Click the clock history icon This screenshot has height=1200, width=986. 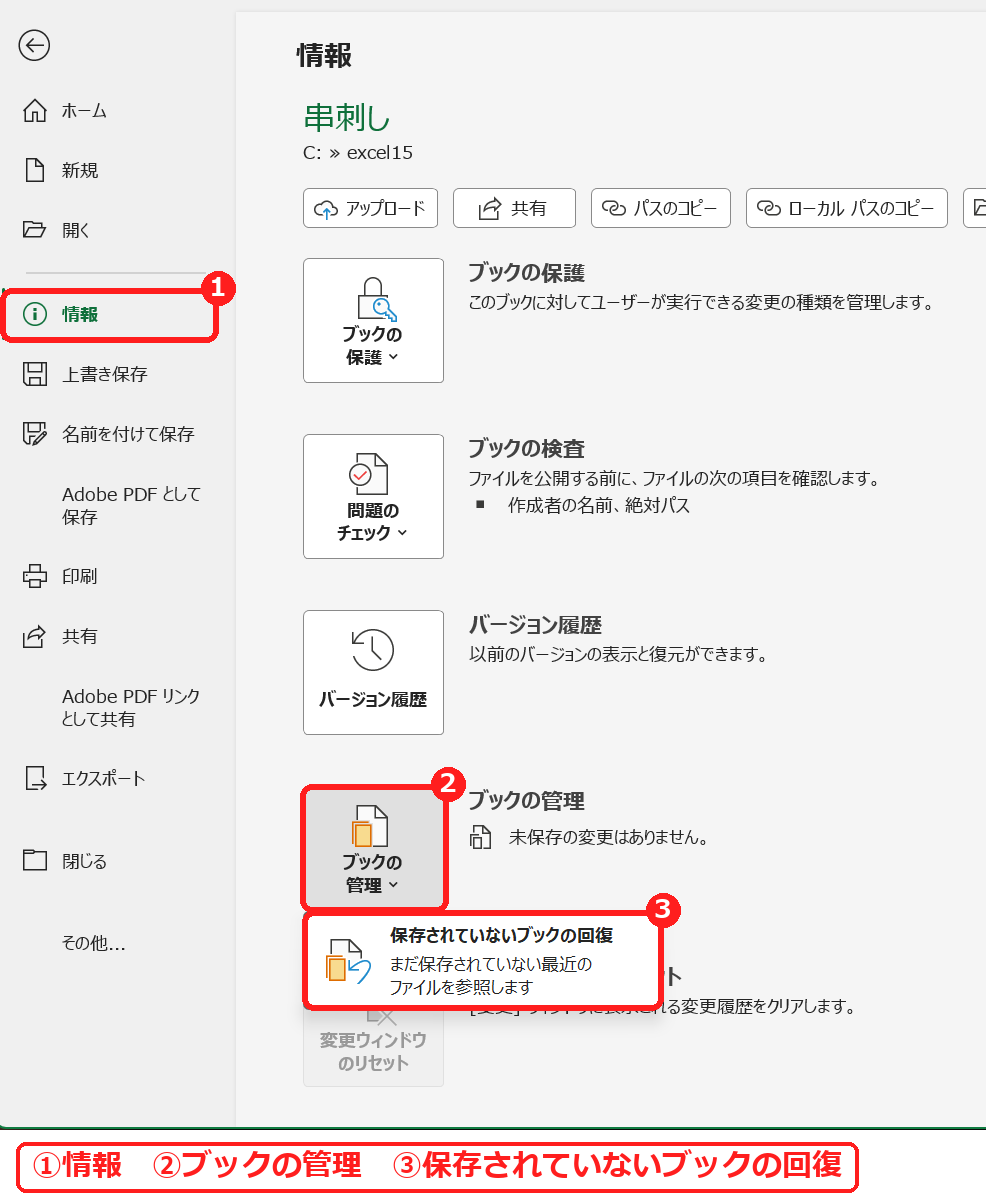point(373,650)
